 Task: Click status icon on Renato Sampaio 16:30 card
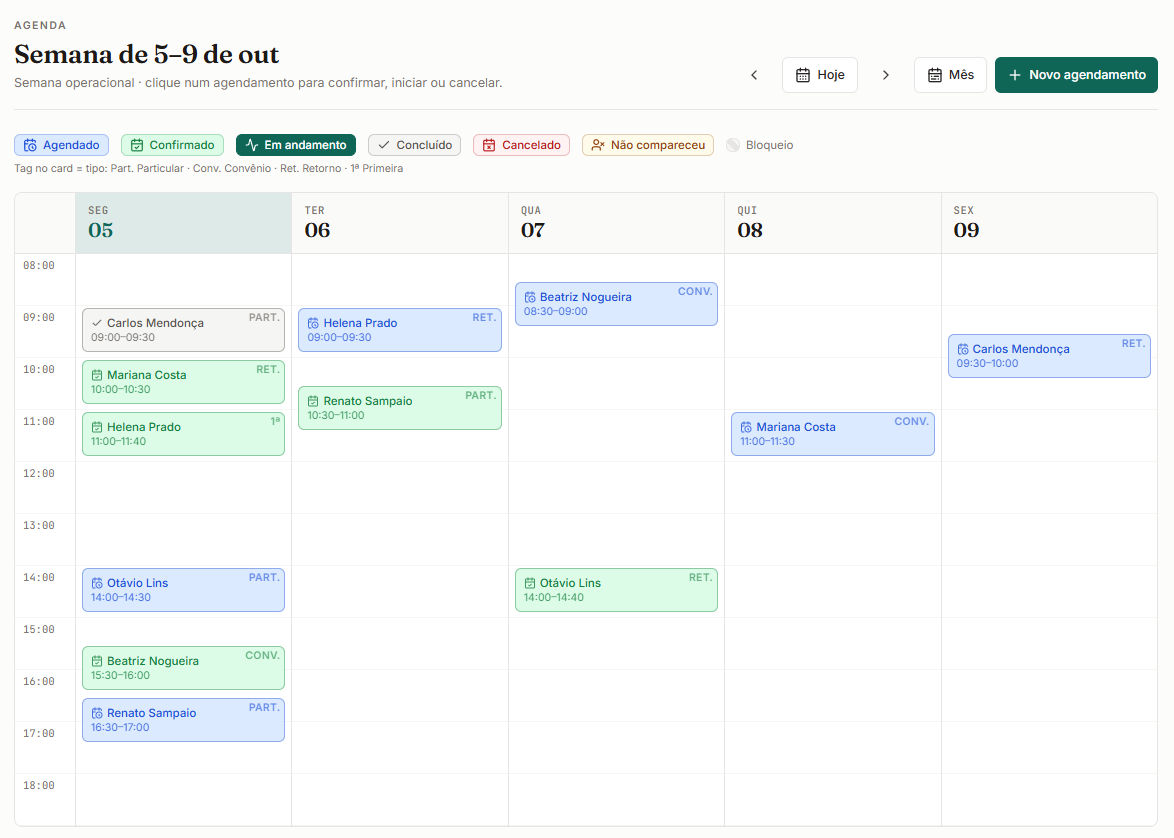coord(97,714)
